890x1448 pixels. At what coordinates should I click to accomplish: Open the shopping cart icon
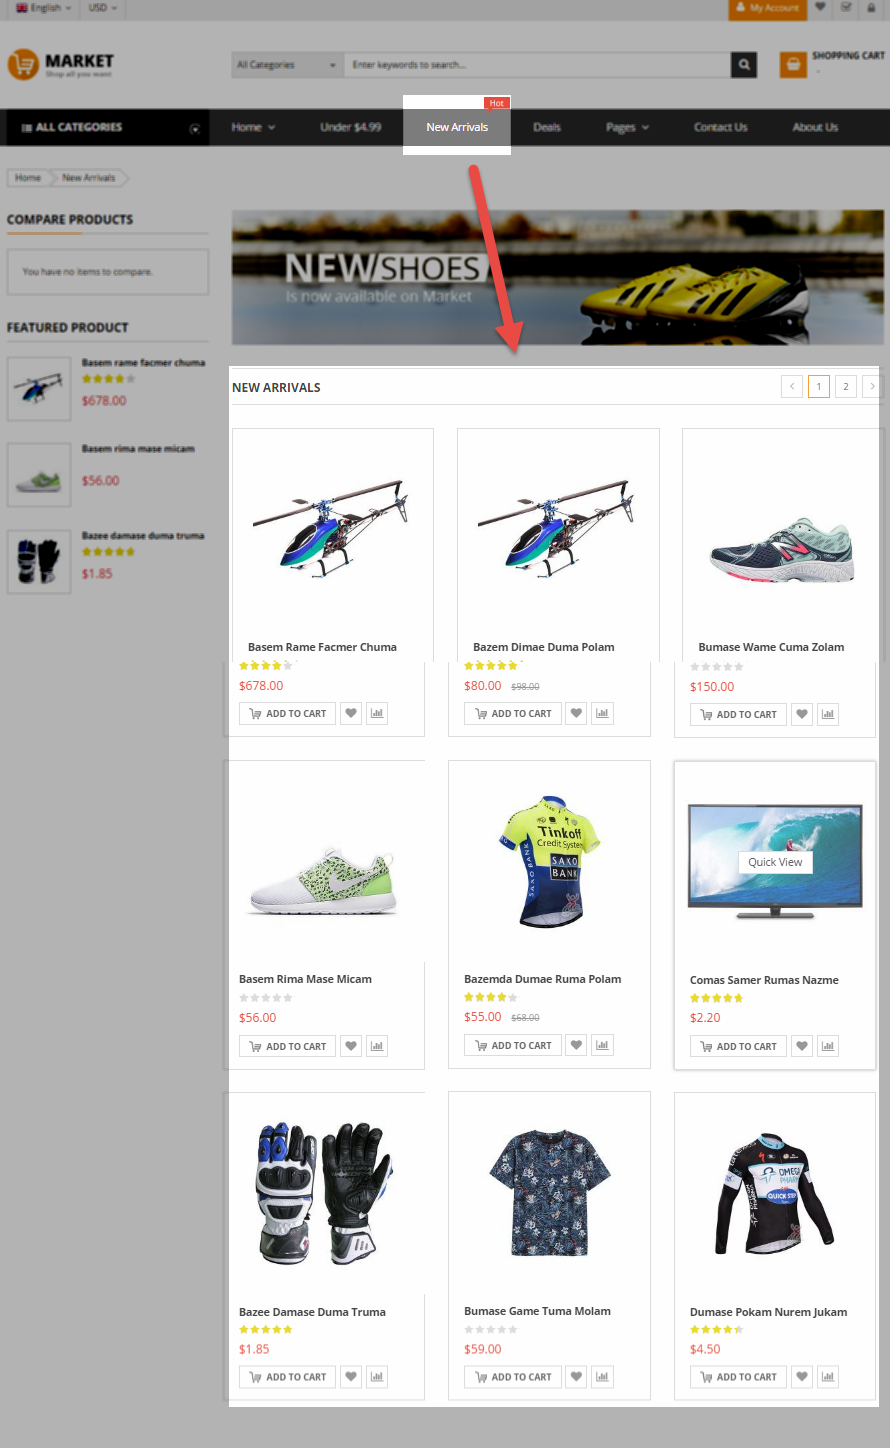[x=793, y=65]
